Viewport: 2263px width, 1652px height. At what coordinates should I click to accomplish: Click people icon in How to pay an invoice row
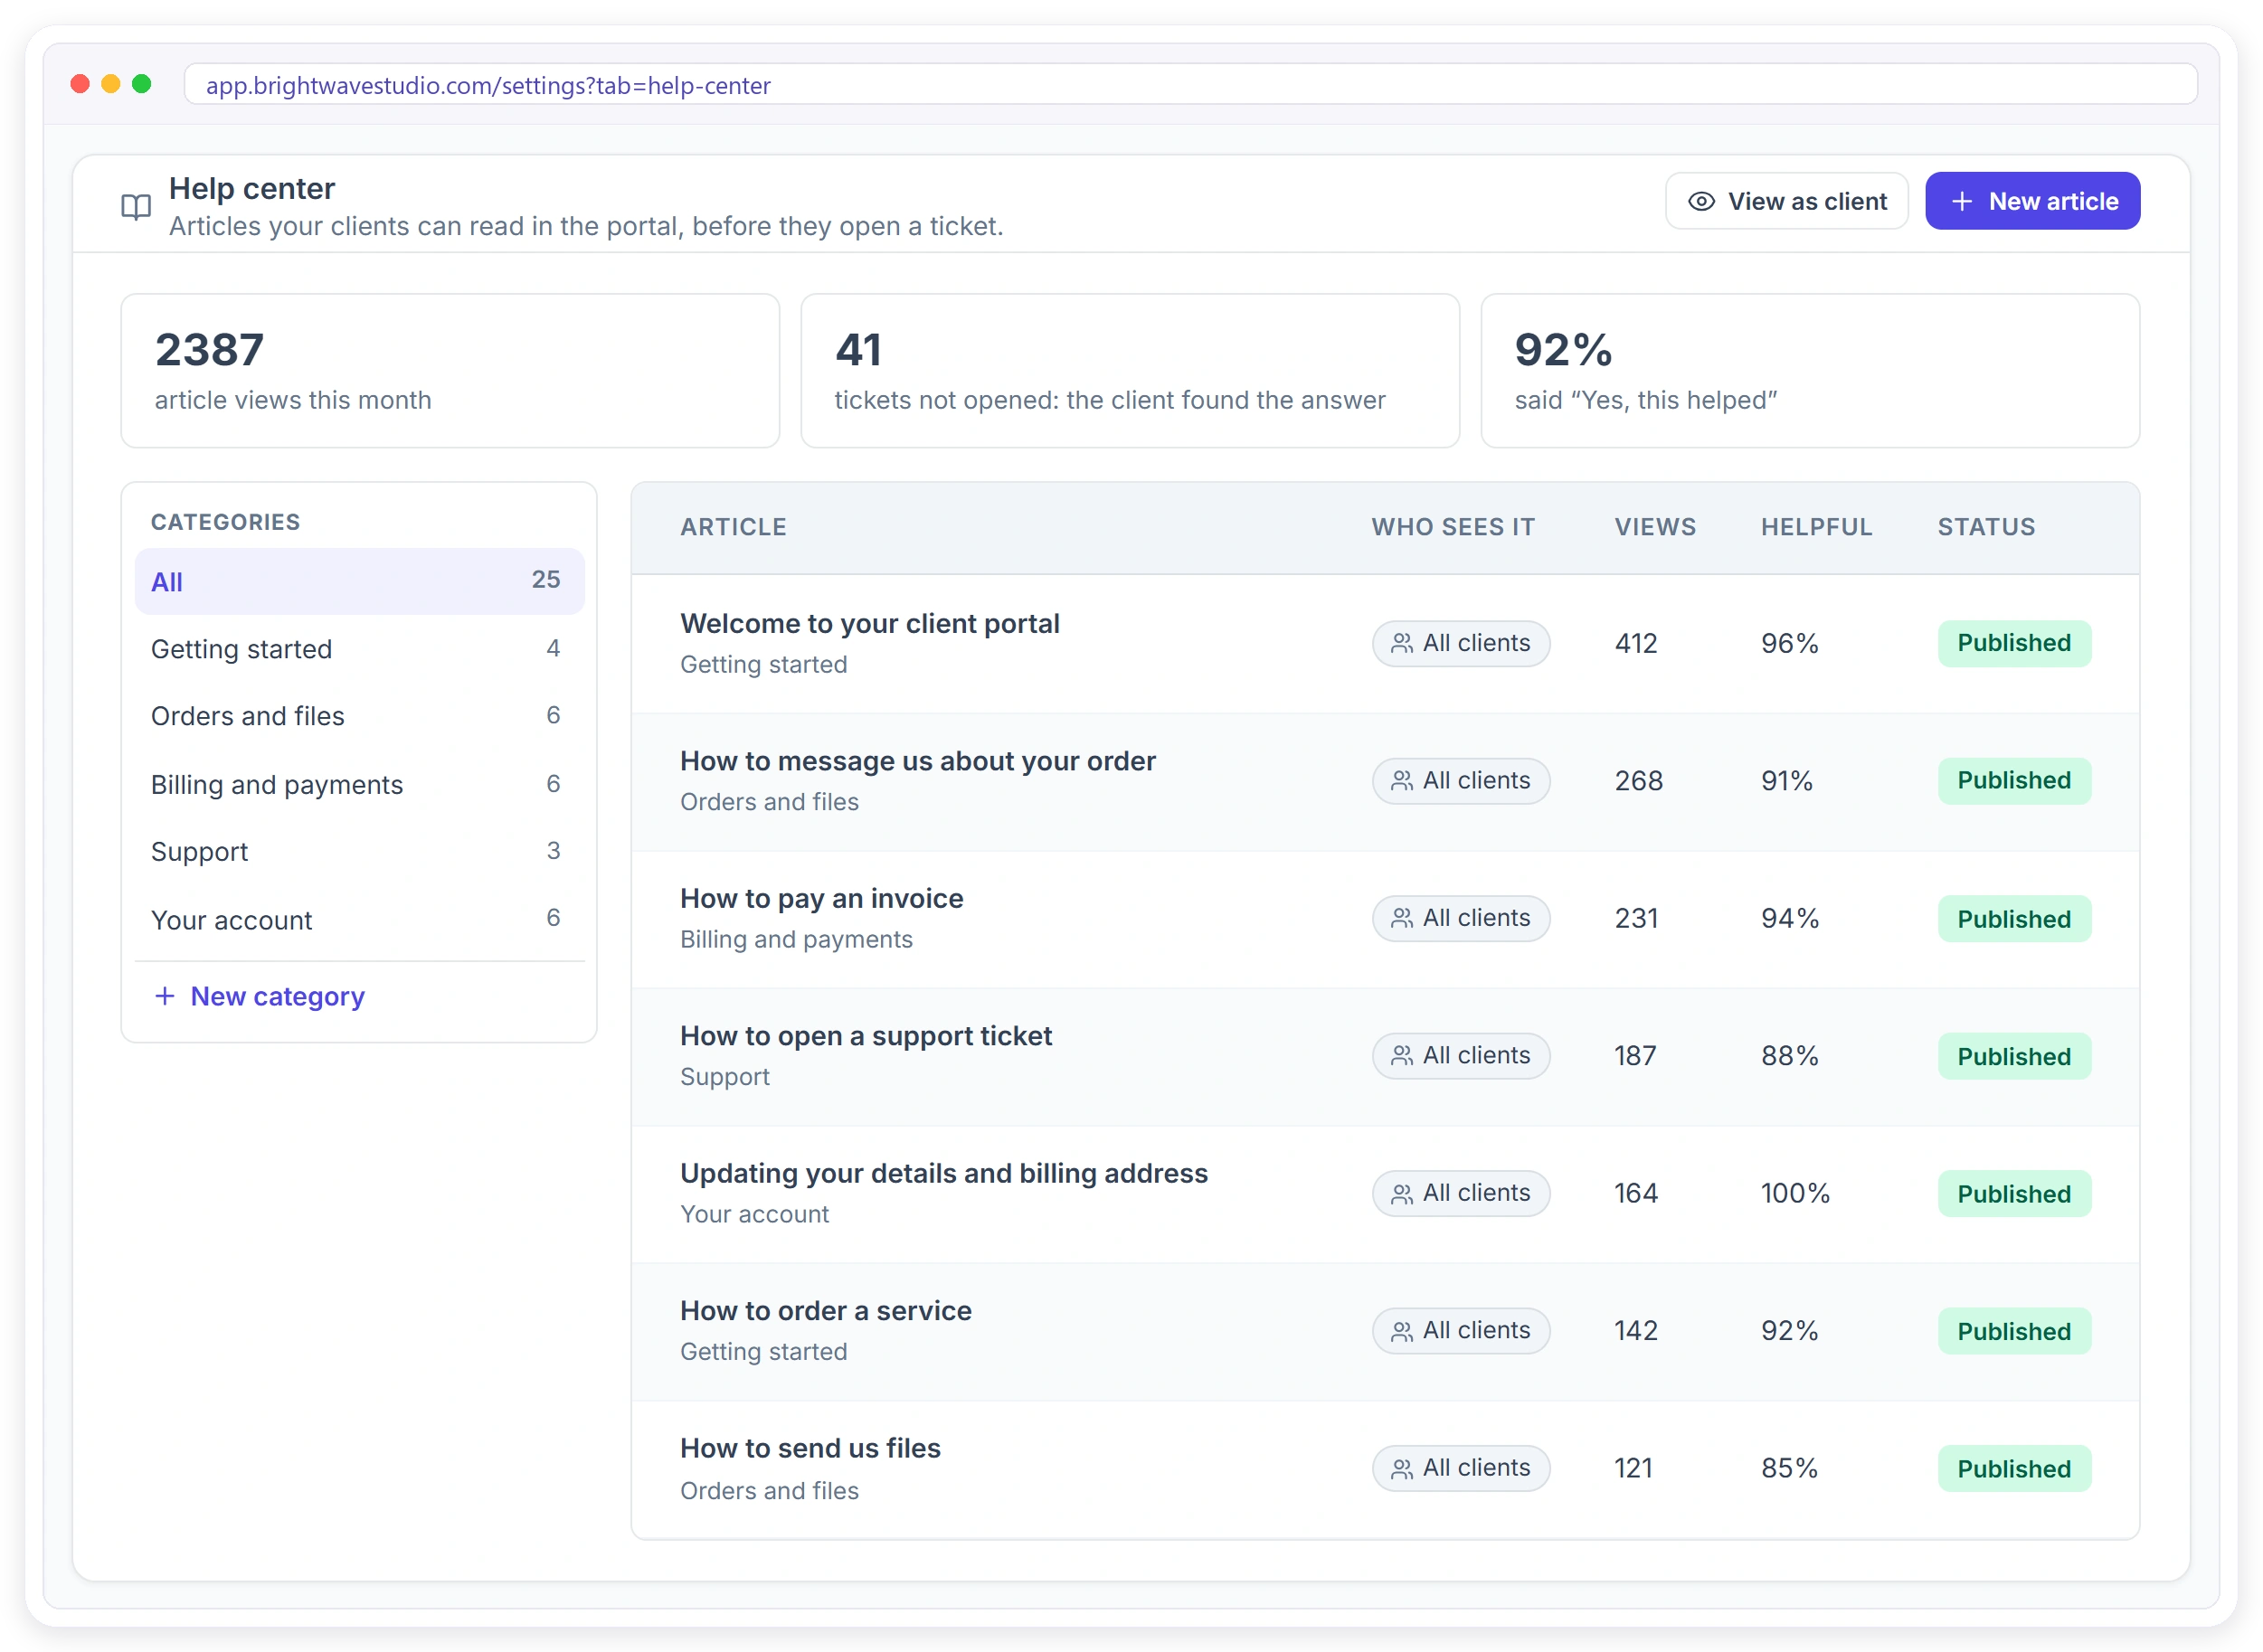[x=1402, y=918]
